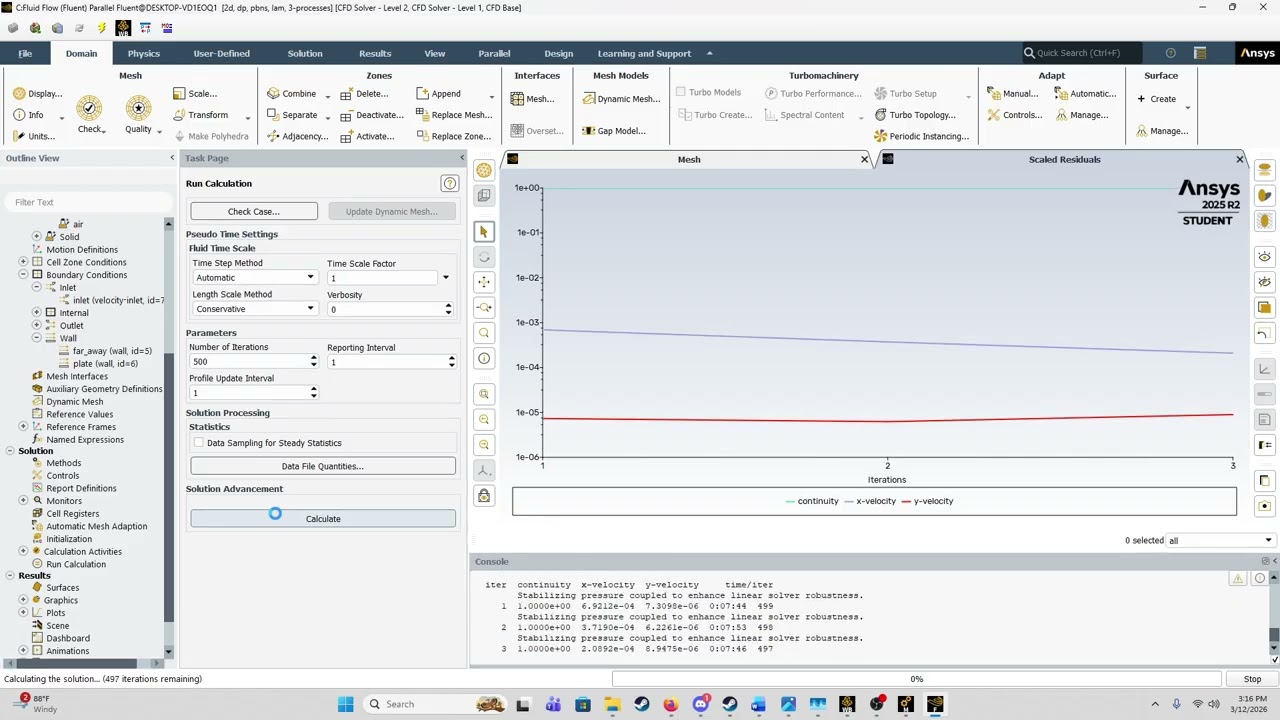1280x720 pixels.
Task: Select the pan view tool
Action: 484,282
